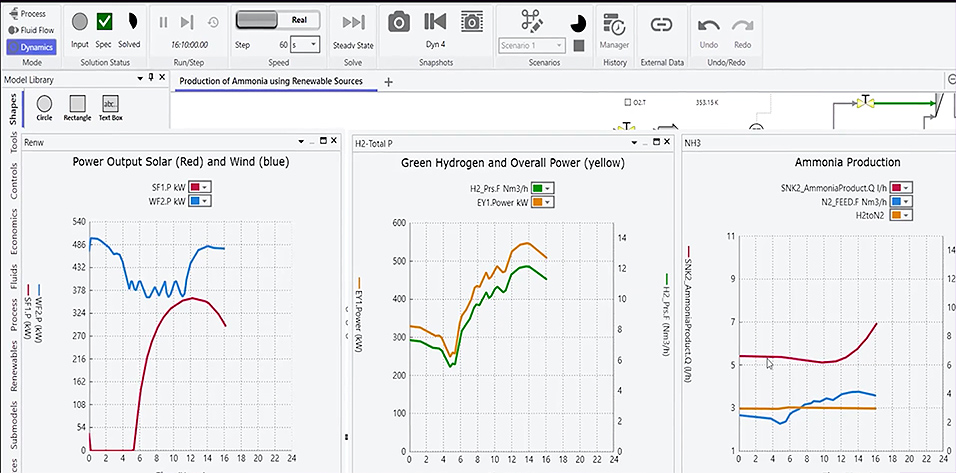Stop the scenario with the square button
The image size is (956, 473).
coord(579,46)
